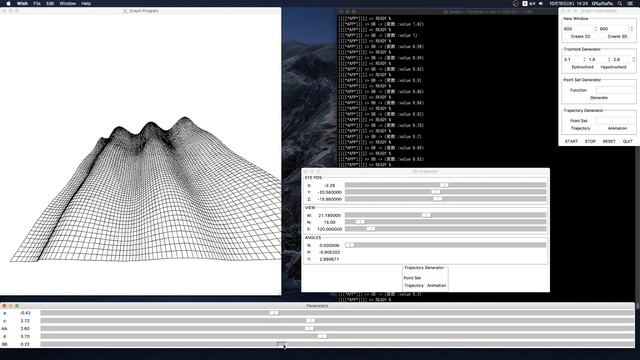Click the START button
The height and width of the screenshot is (360, 640).
point(571,141)
